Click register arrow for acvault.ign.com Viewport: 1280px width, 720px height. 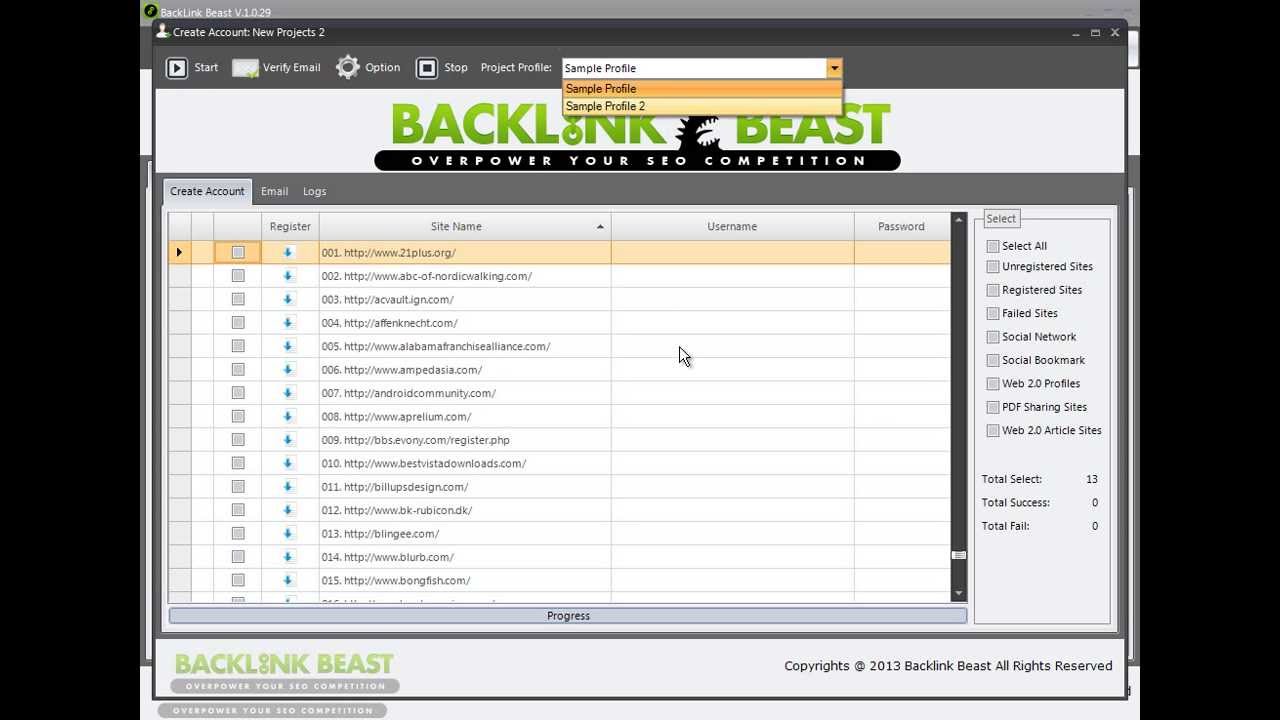click(288, 299)
